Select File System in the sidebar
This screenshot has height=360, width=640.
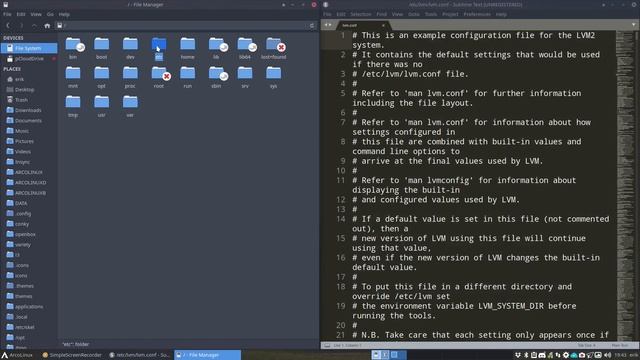pyautogui.click(x=29, y=48)
